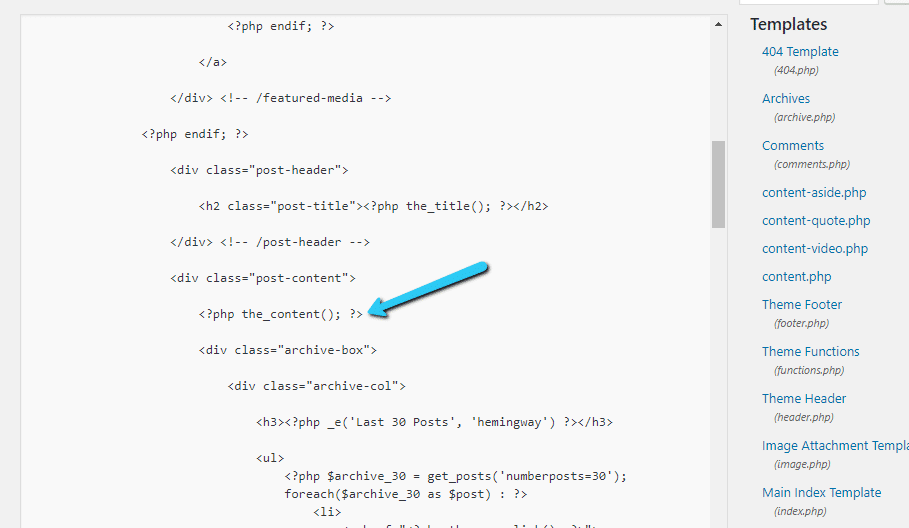Open the content.php template

(796, 277)
